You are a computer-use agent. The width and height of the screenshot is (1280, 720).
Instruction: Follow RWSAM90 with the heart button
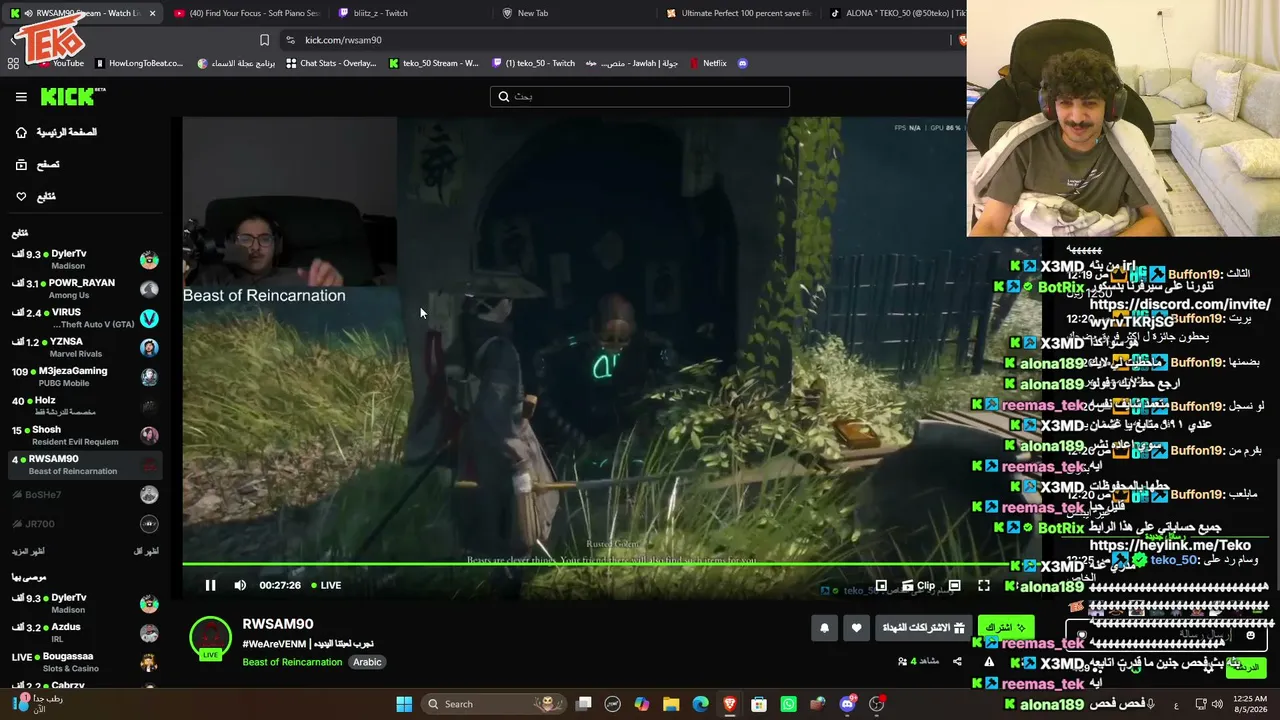pos(856,628)
